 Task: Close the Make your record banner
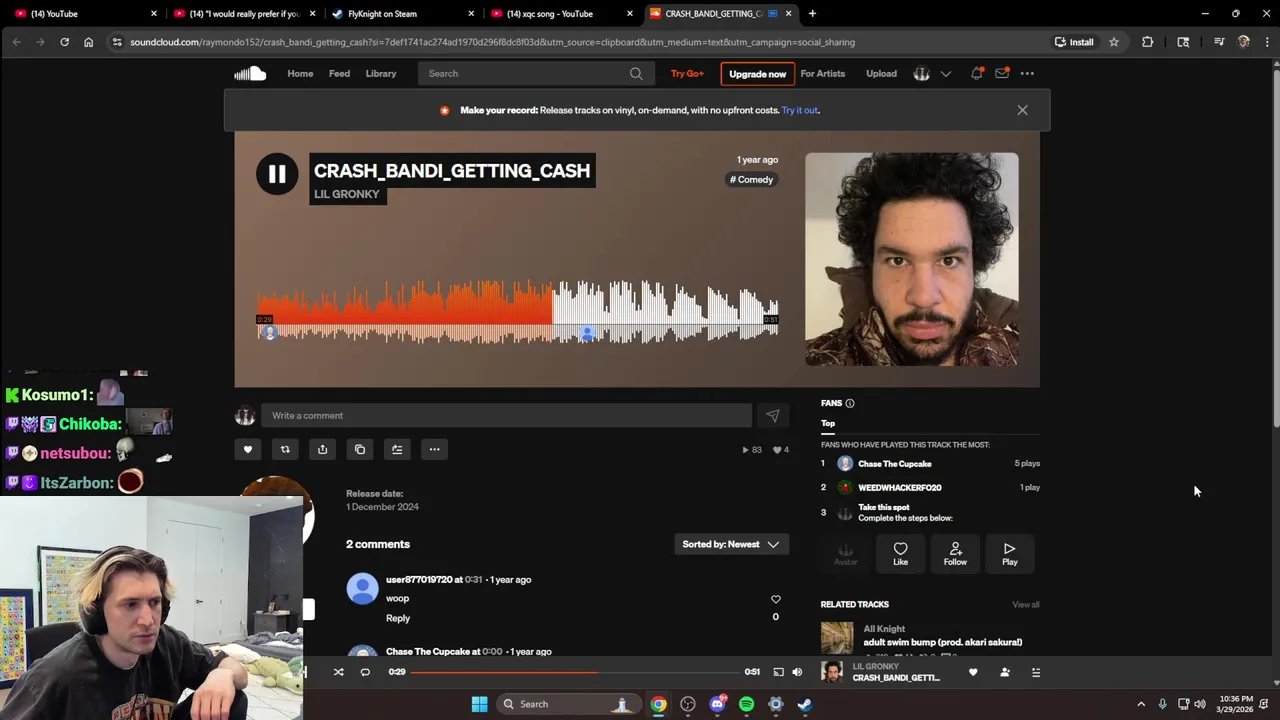(x=1022, y=110)
